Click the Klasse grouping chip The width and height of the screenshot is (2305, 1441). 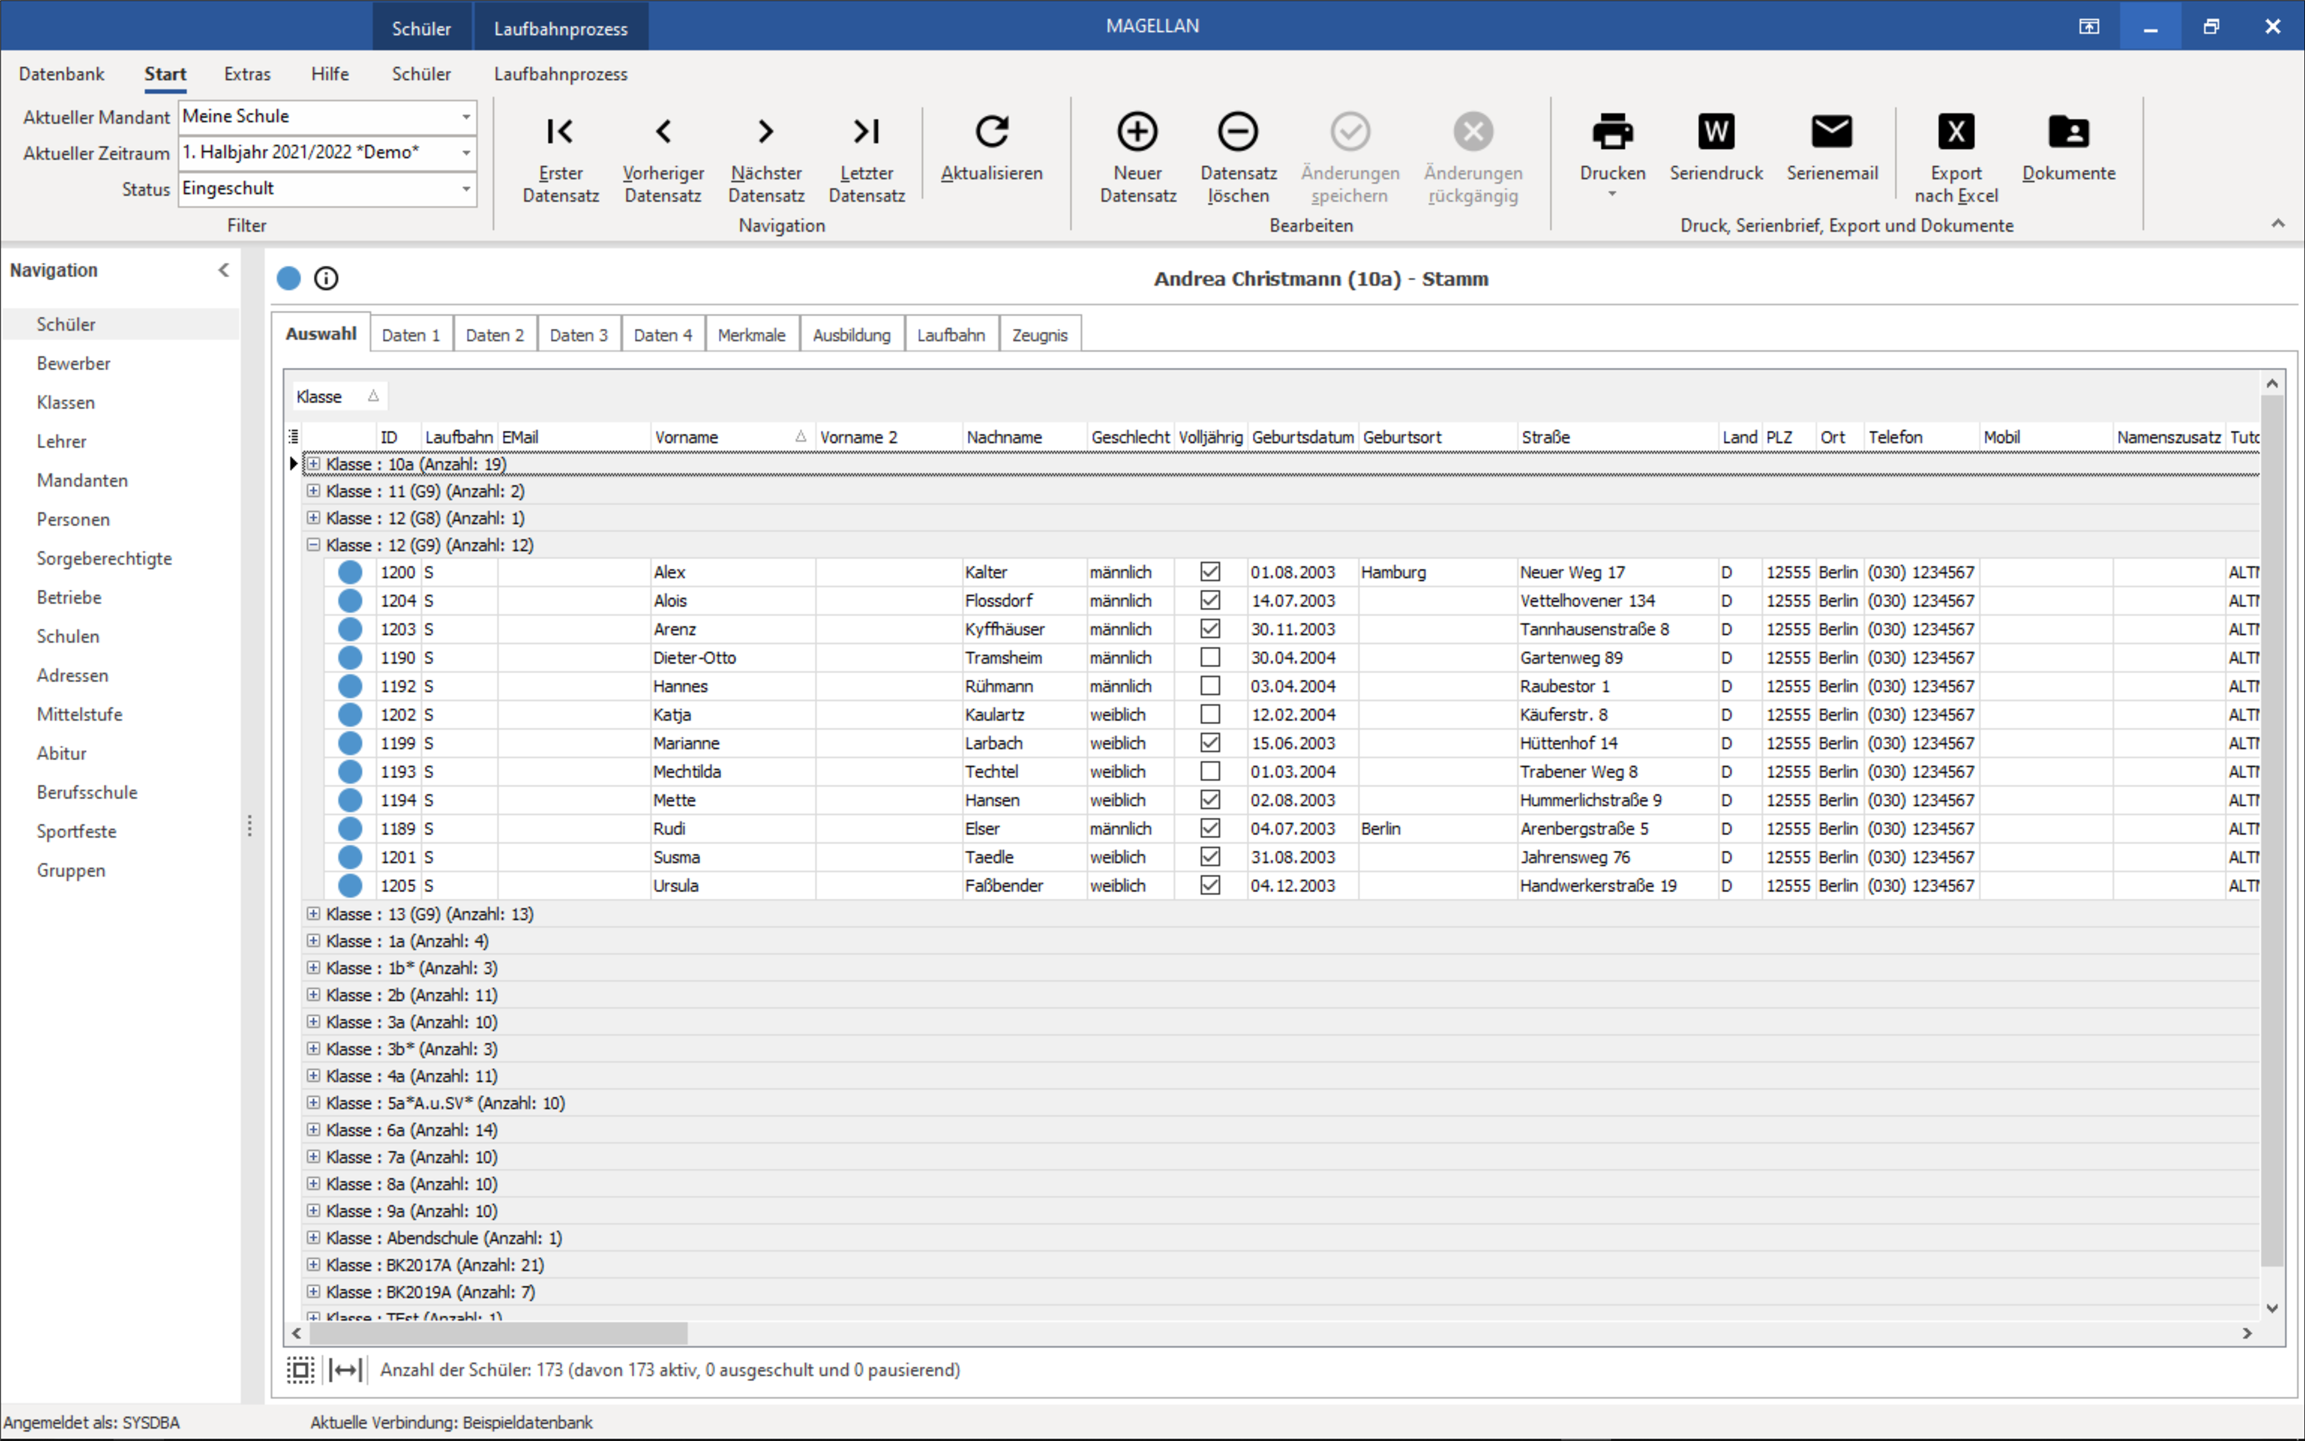point(338,396)
